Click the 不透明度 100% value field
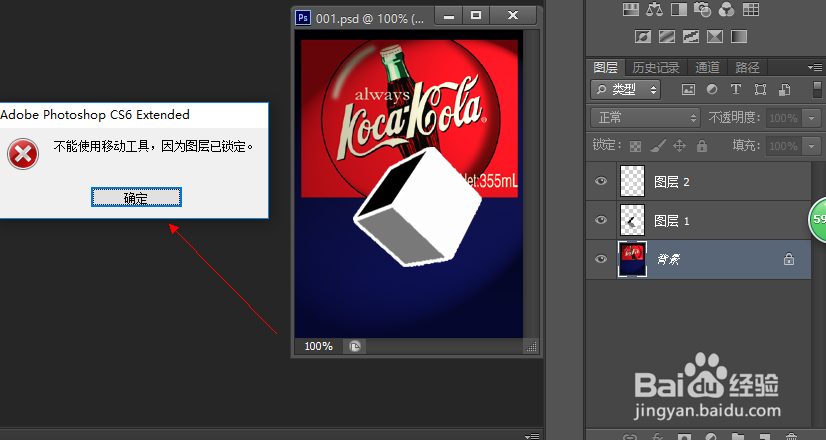The height and width of the screenshot is (440, 826). pos(784,118)
